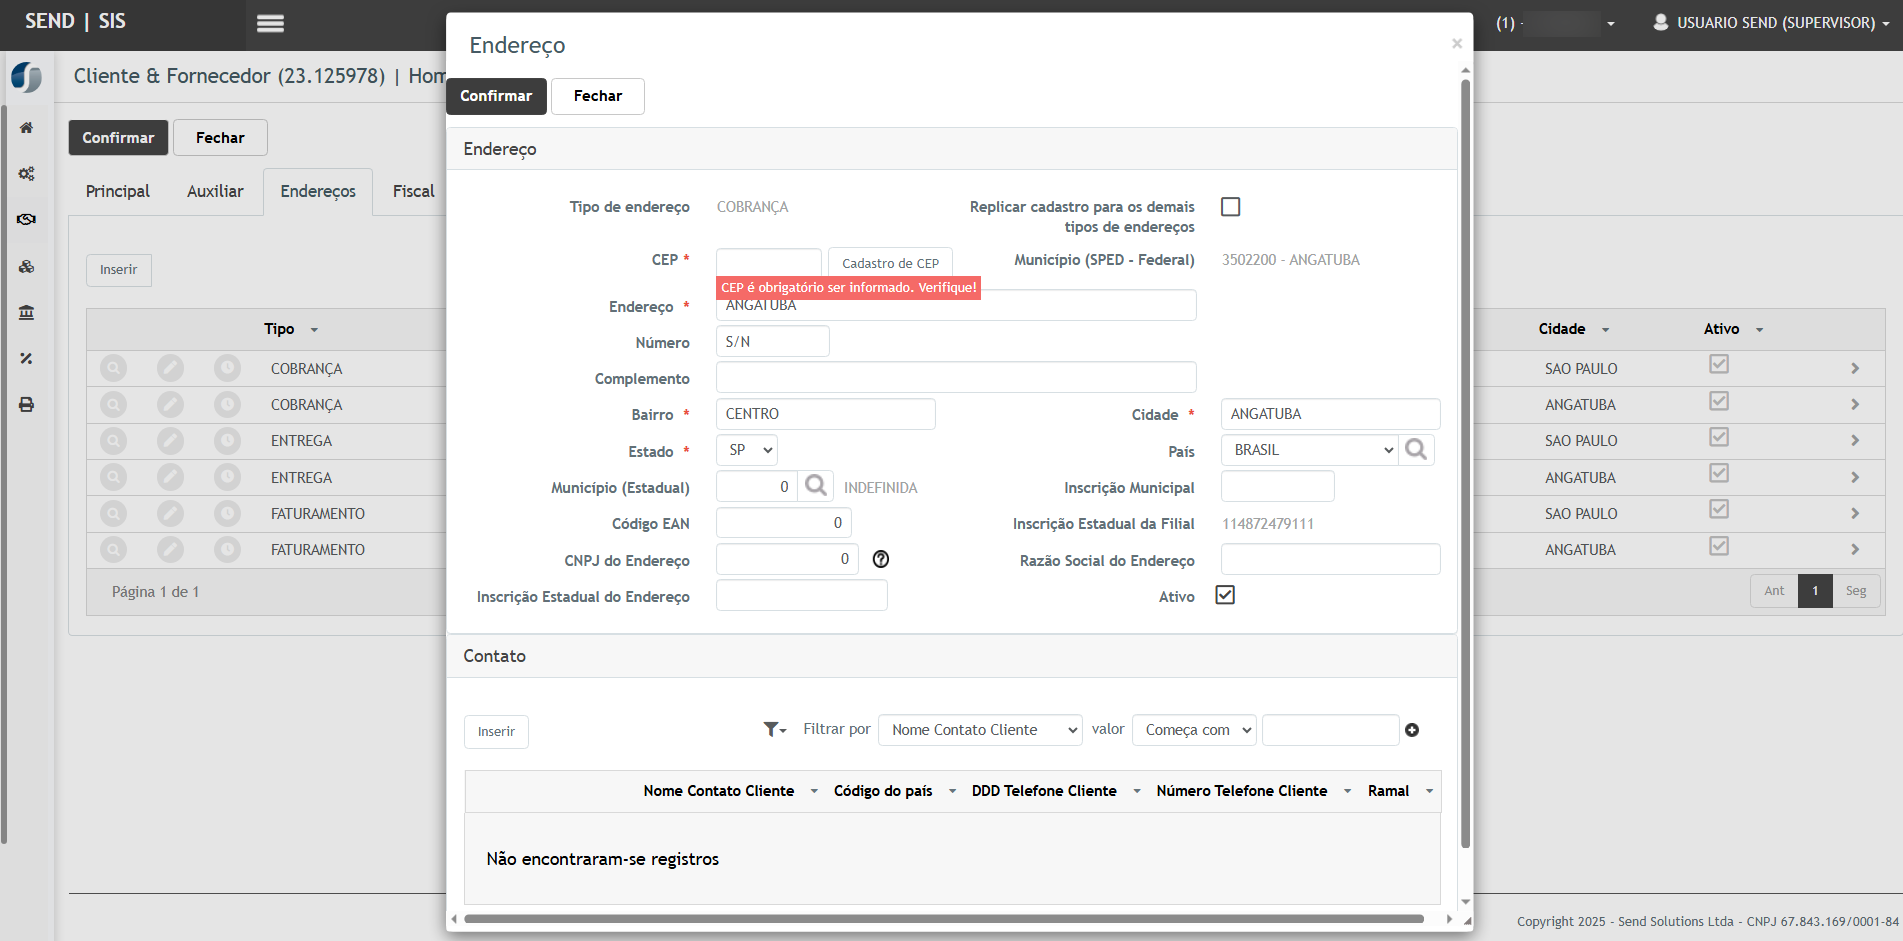Click the hamburger menu icon in header
Screen dimensions: 1903x941
tap(270, 23)
